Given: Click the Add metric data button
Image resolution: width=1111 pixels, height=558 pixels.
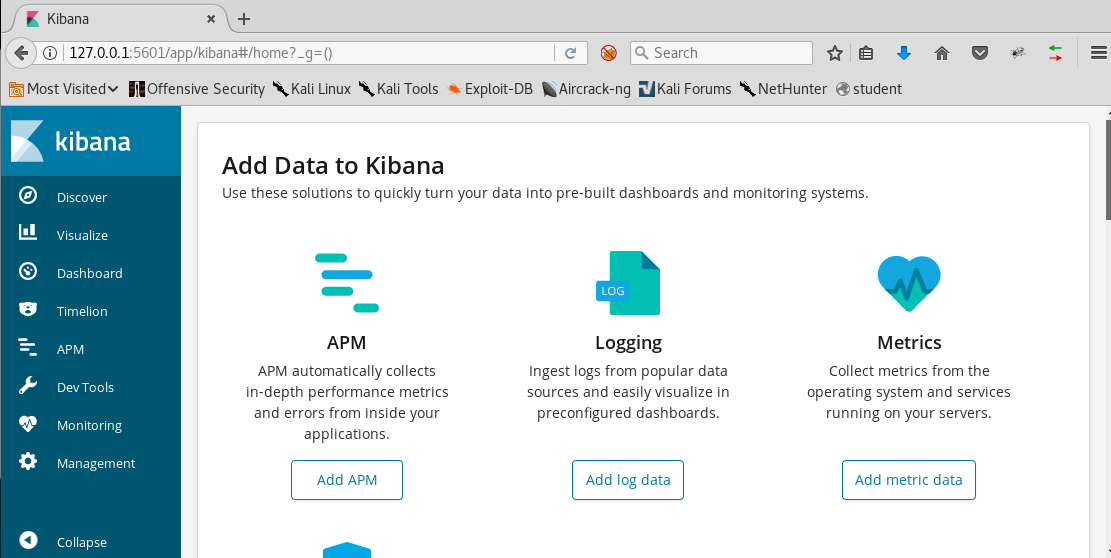Looking at the screenshot, I should 908,480.
